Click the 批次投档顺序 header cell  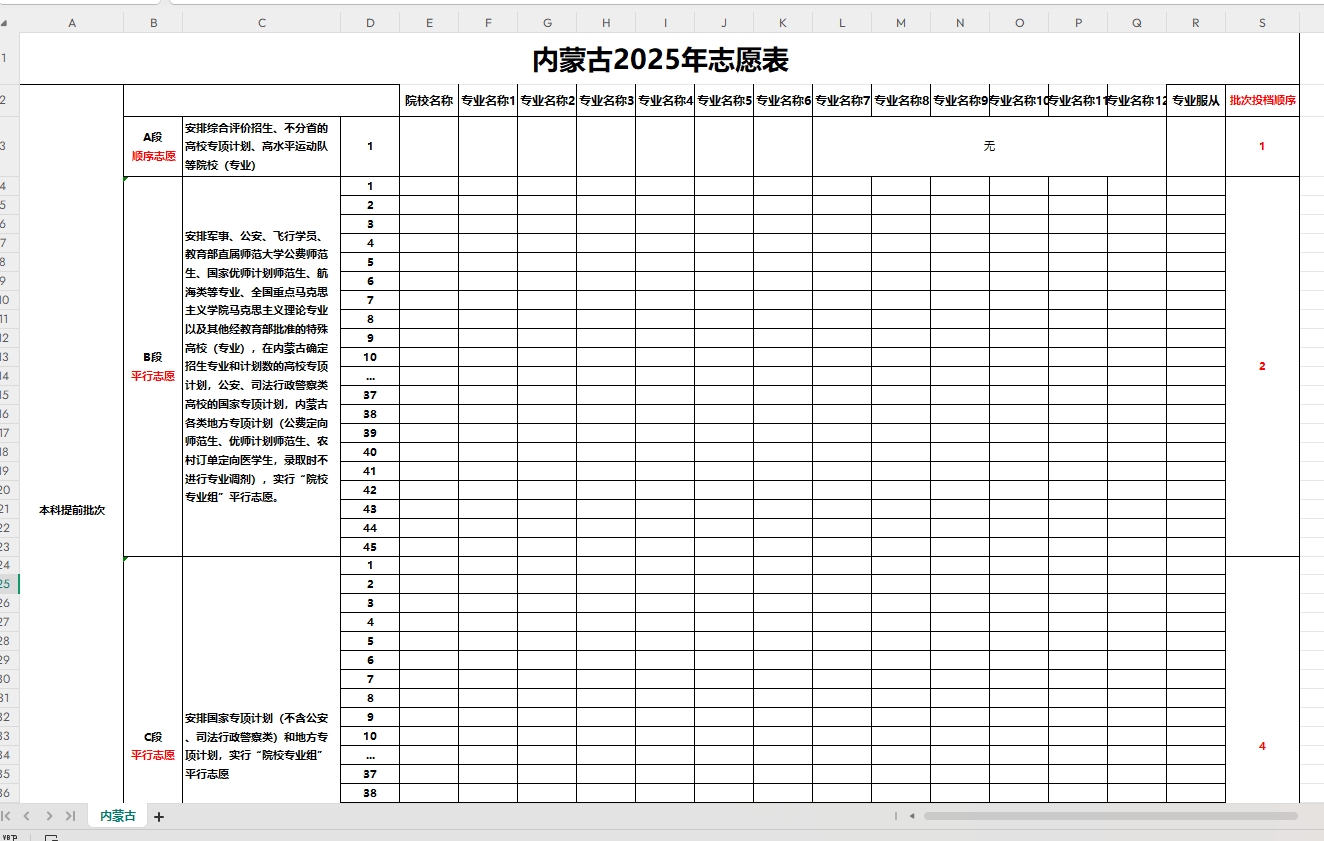coord(1262,99)
